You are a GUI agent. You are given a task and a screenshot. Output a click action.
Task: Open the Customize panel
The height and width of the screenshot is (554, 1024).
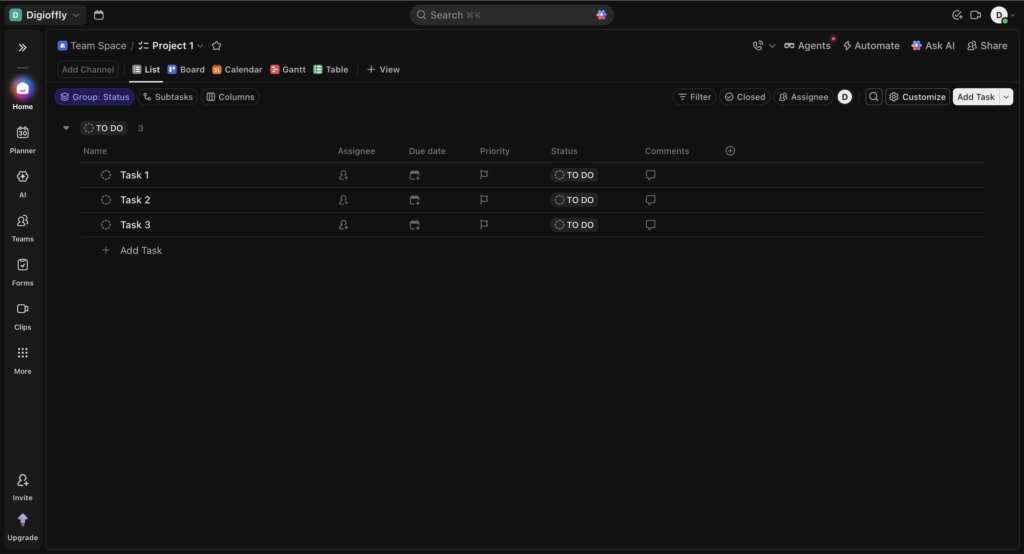click(x=918, y=97)
